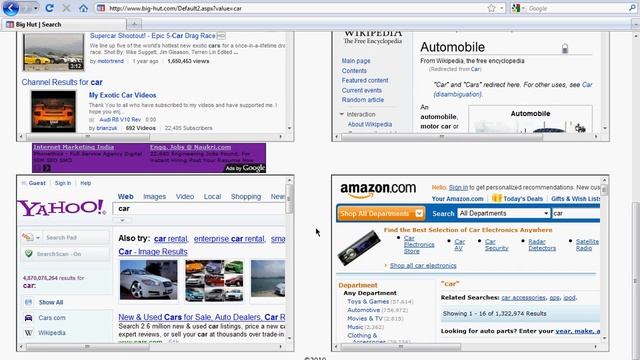The image size is (640, 360).
Task: Select the Yahoo Images tab
Action: (154, 197)
